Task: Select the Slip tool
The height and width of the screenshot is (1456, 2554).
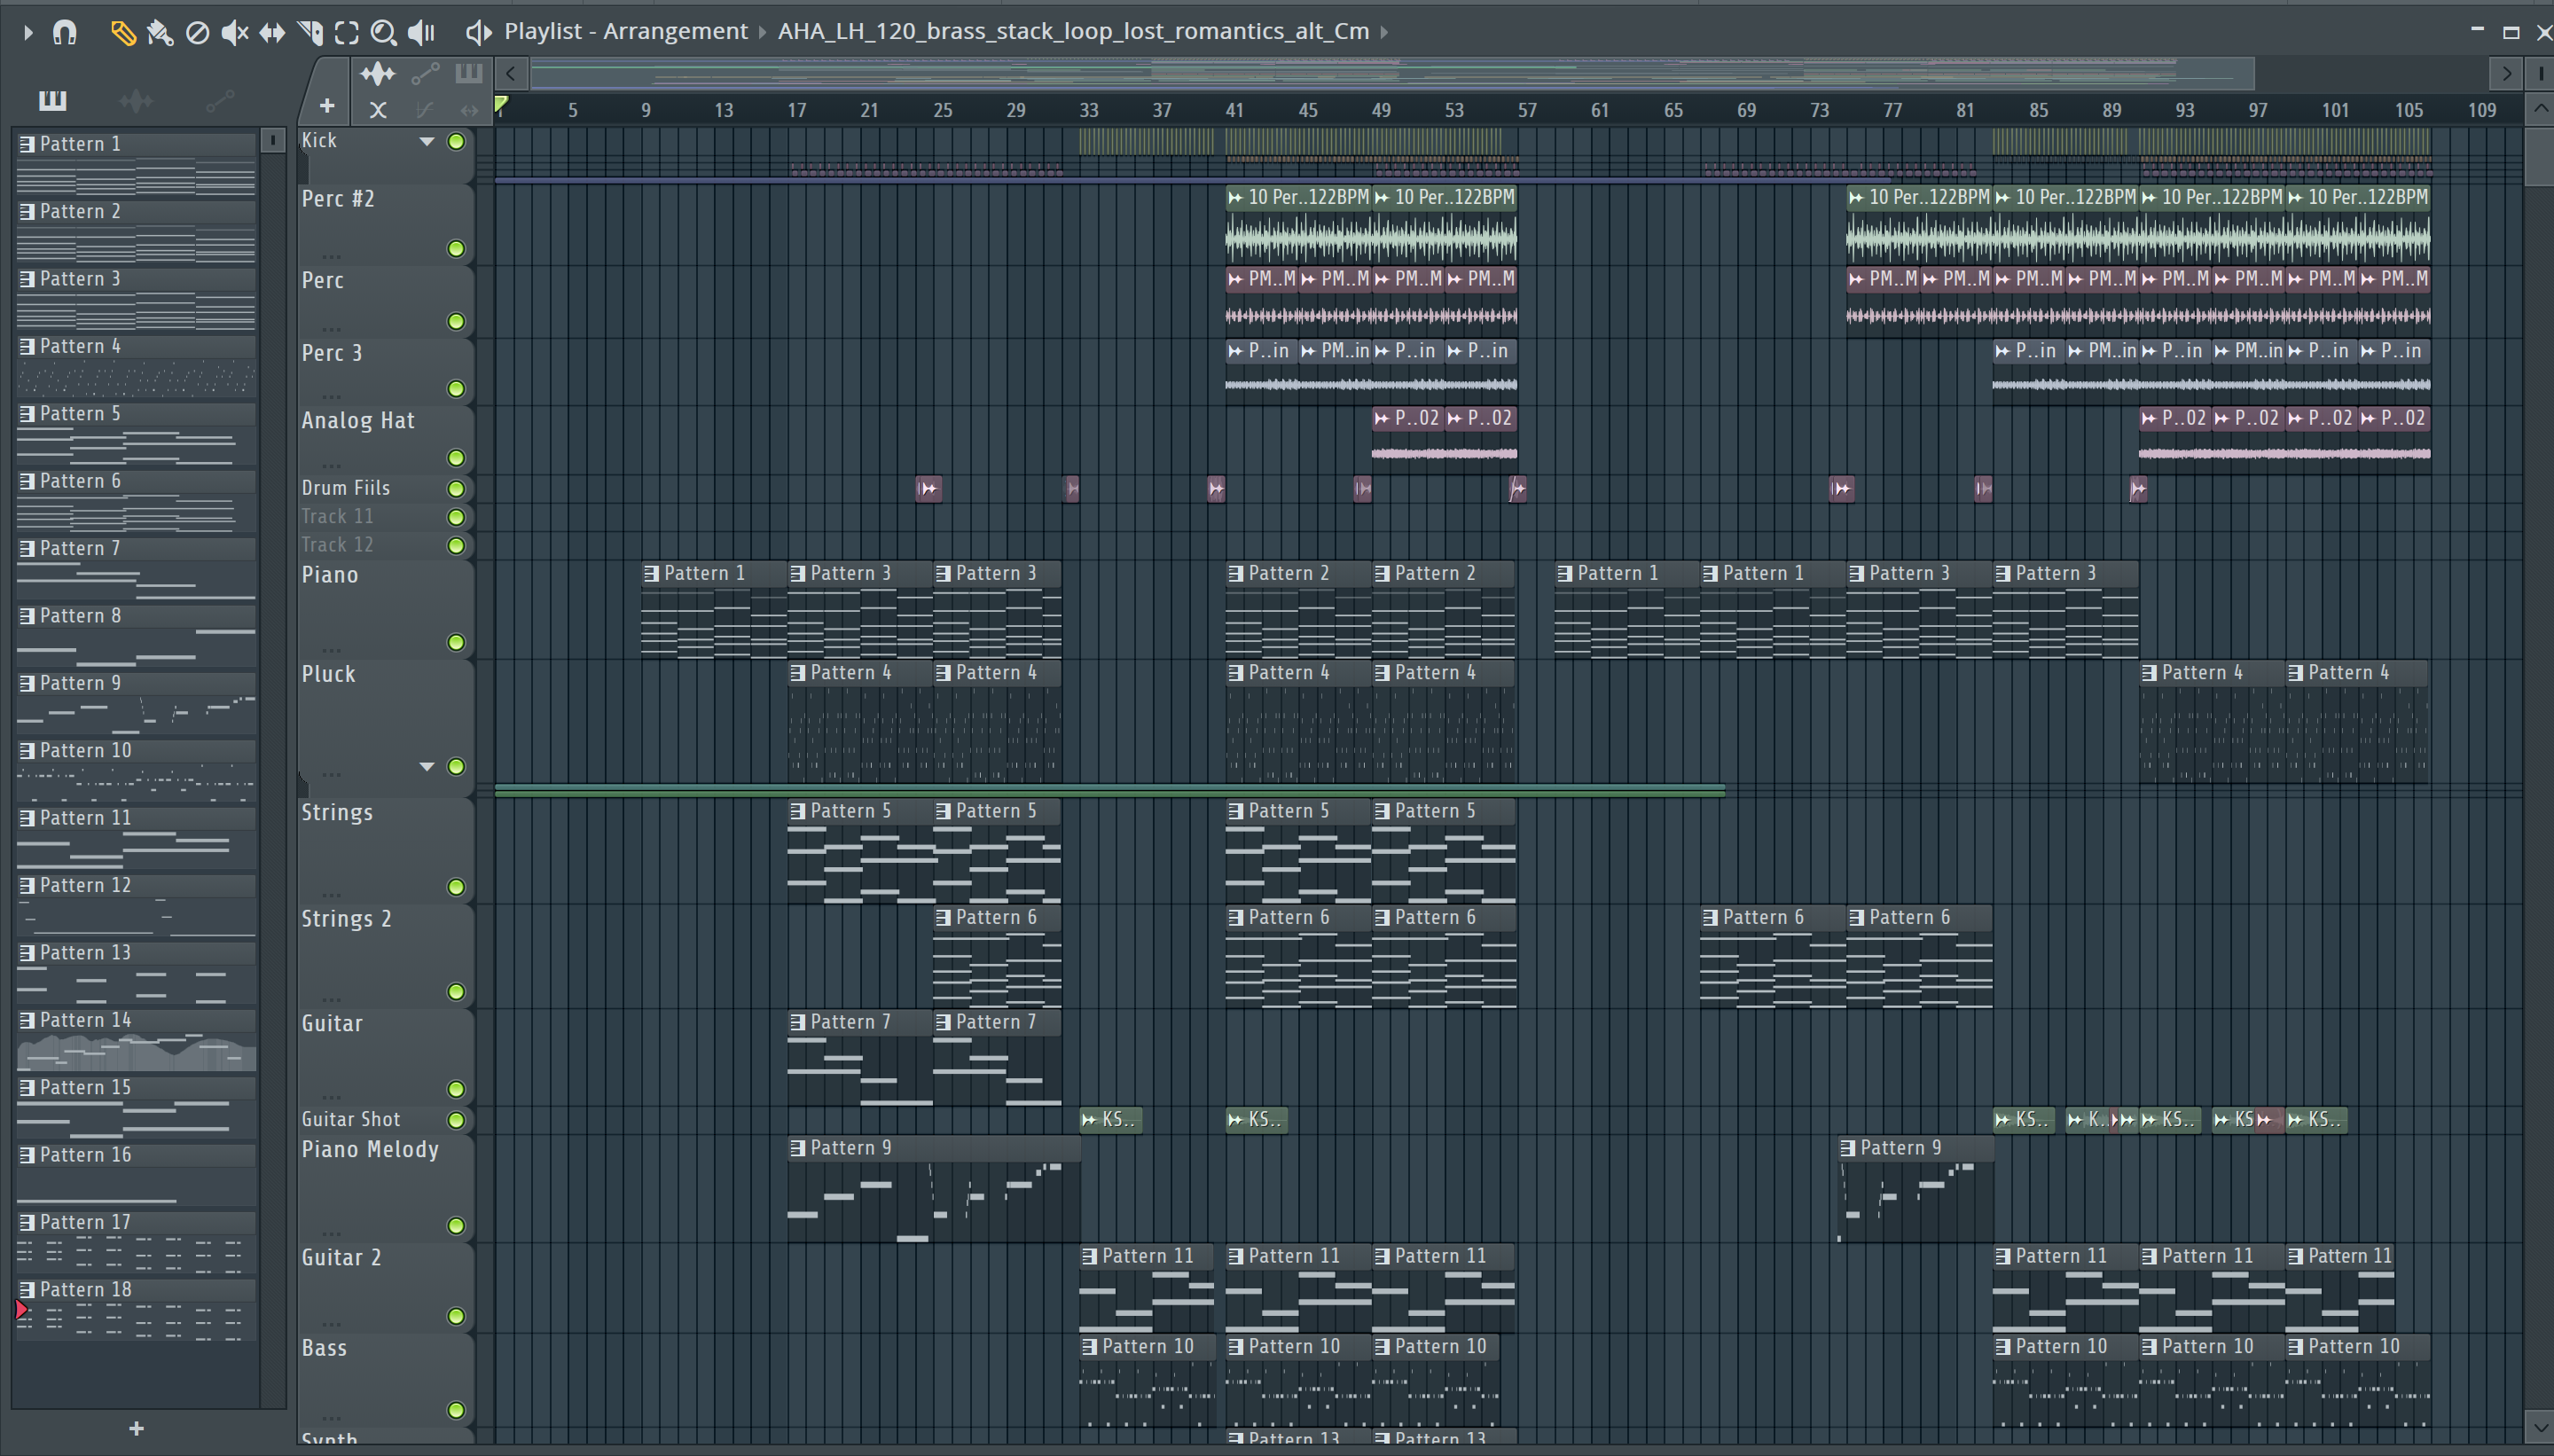Action: [272, 33]
